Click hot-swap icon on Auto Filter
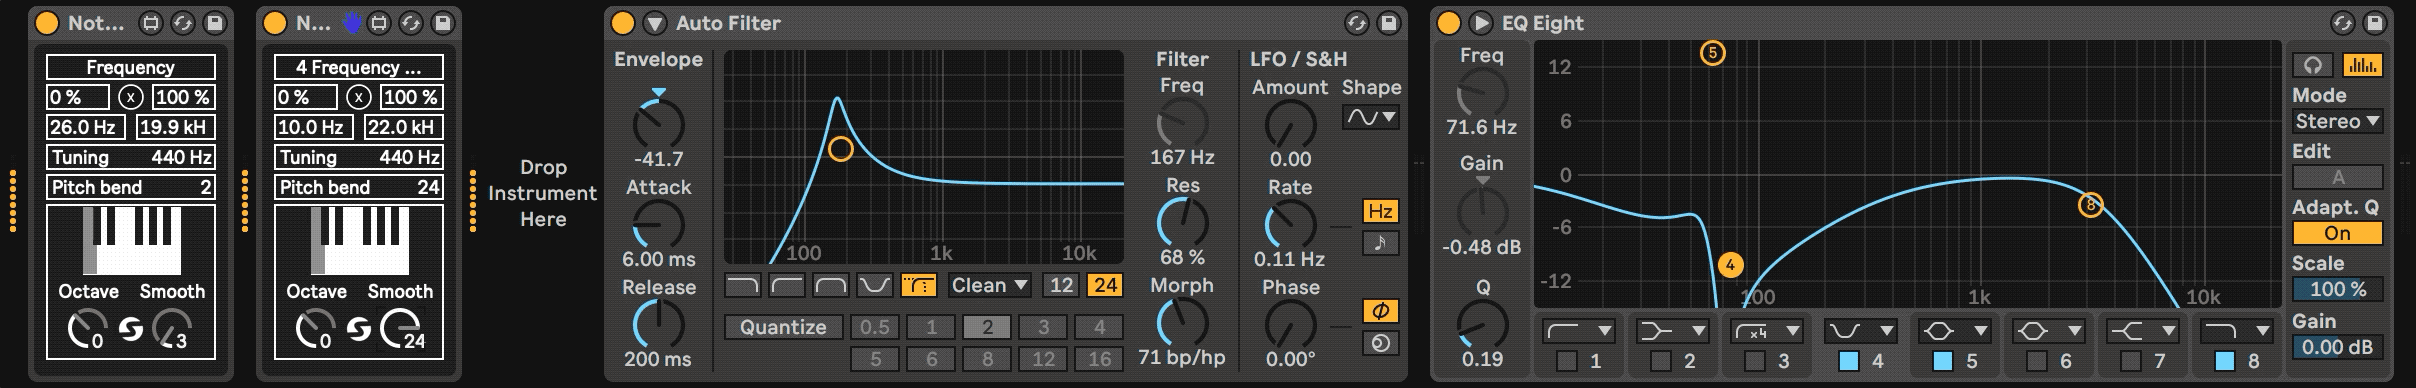2416x388 pixels. [x=1356, y=23]
